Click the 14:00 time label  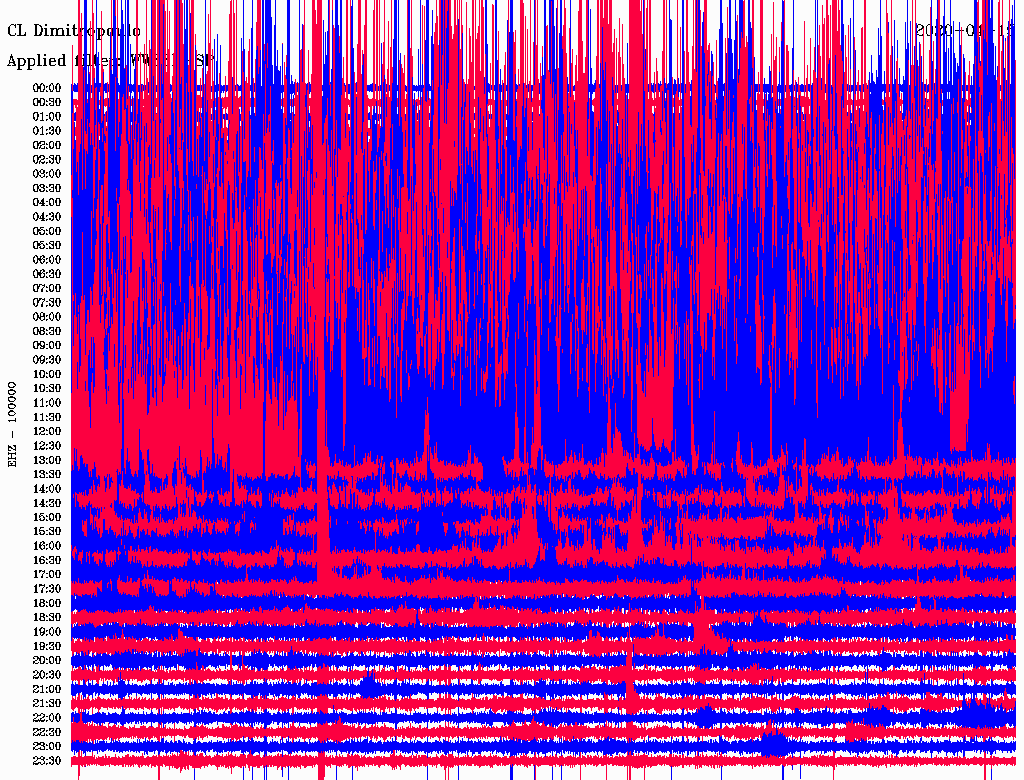(47, 489)
